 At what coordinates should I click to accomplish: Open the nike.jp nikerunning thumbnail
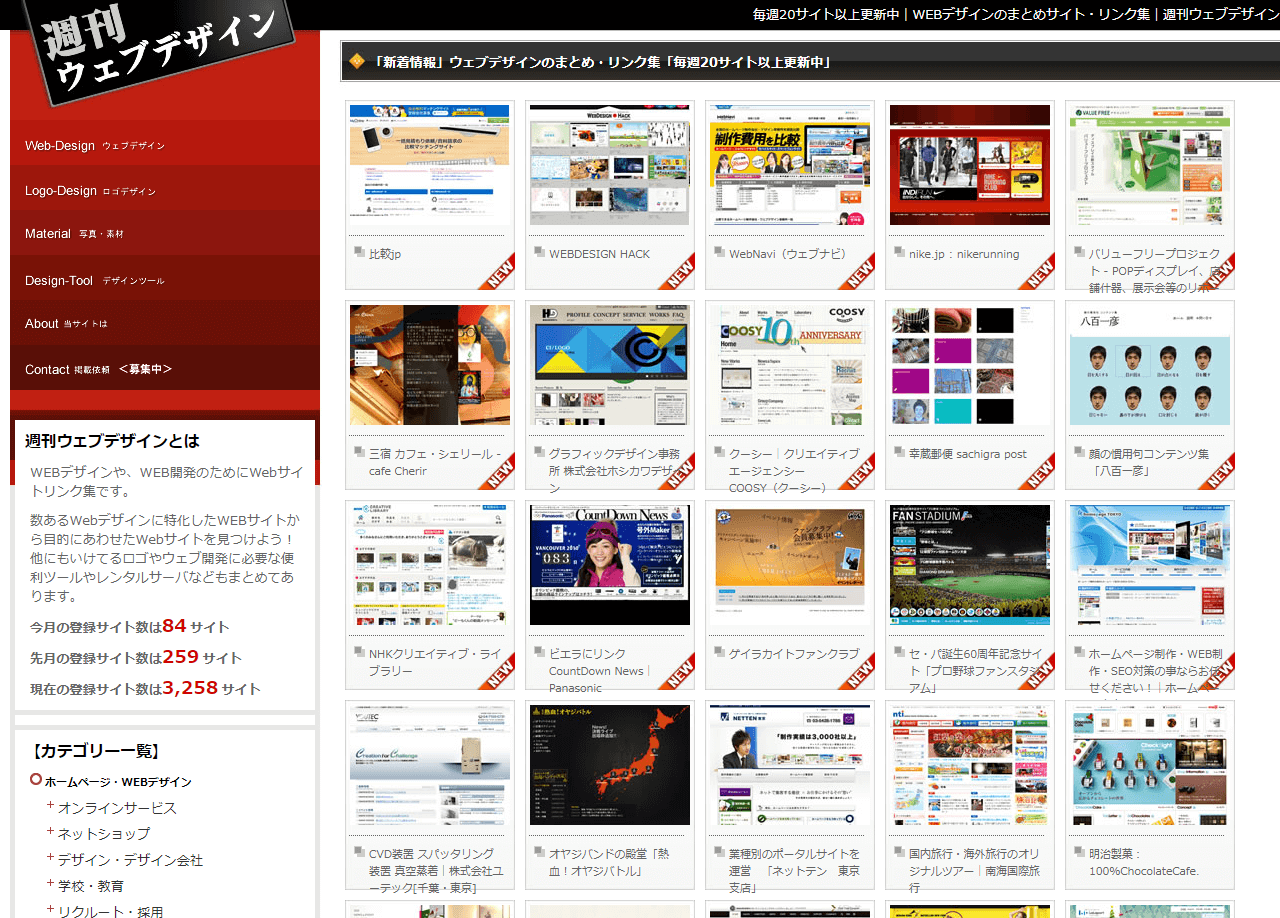(970, 165)
